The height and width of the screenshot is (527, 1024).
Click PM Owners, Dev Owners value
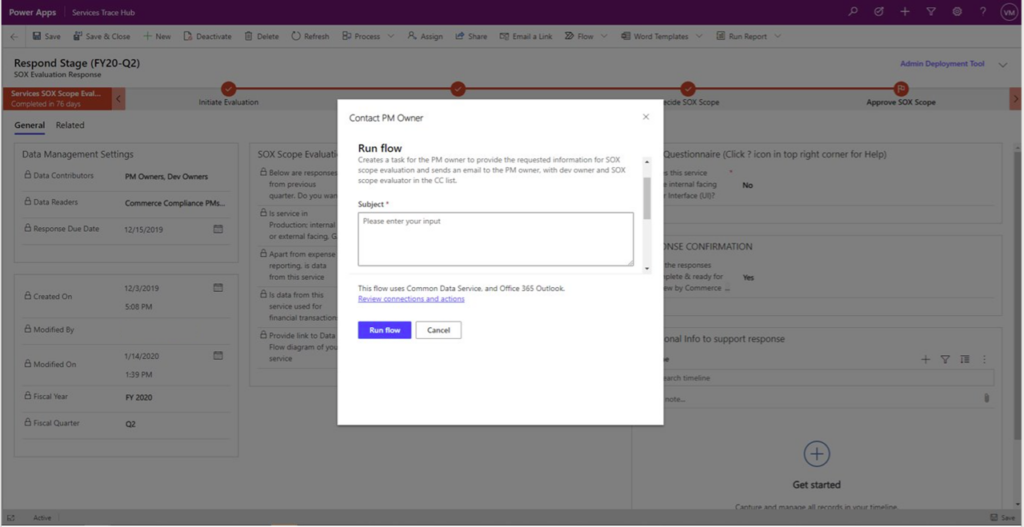(166, 176)
